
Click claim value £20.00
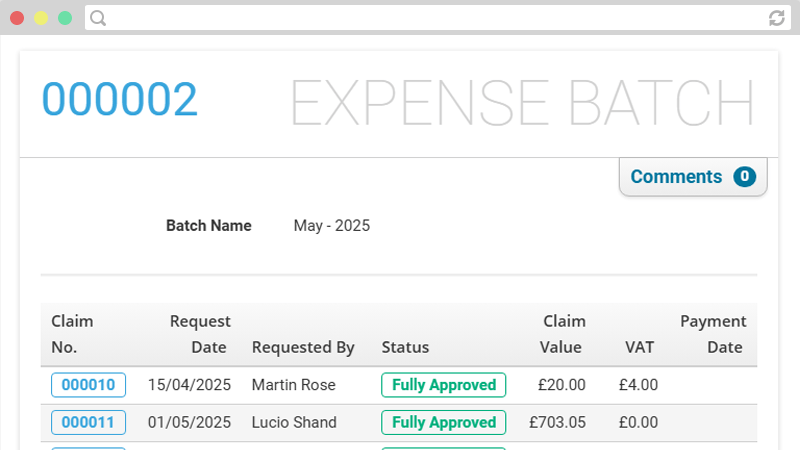[x=562, y=385]
